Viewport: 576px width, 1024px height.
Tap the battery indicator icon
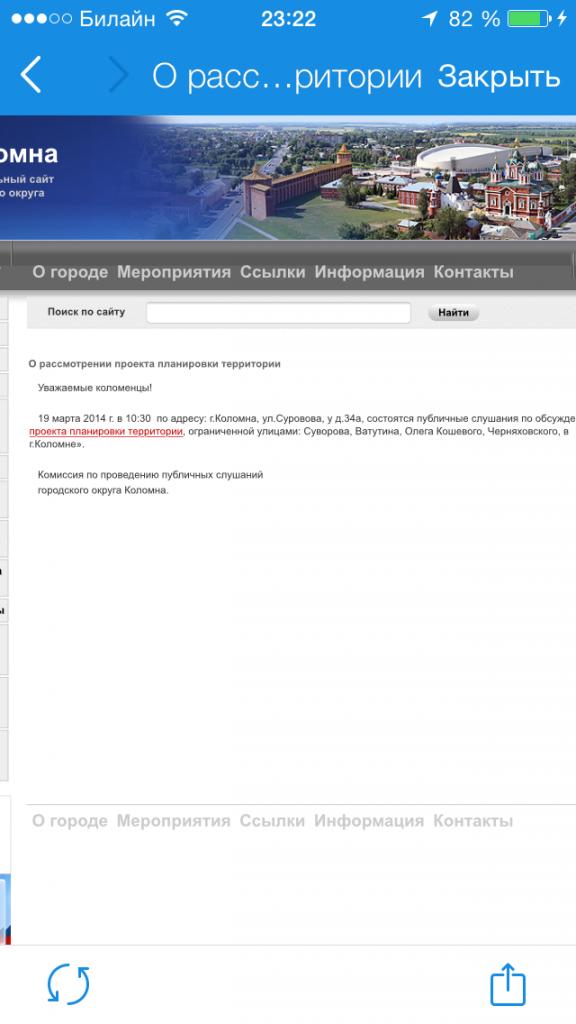[529, 18]
